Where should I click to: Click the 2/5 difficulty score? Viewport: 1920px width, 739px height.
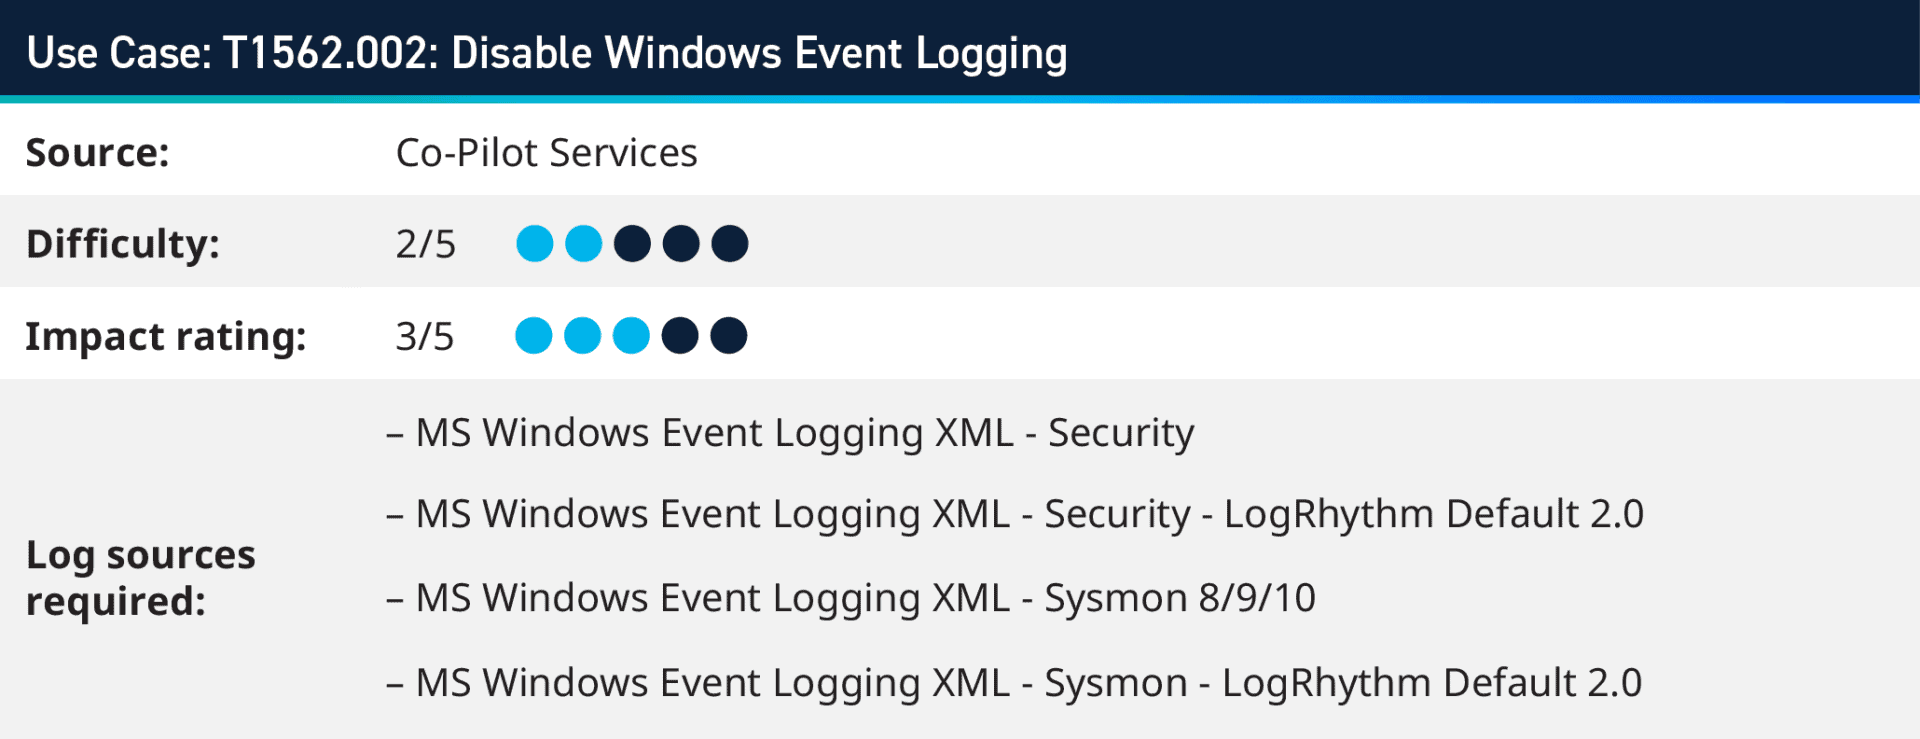point(425,244)
